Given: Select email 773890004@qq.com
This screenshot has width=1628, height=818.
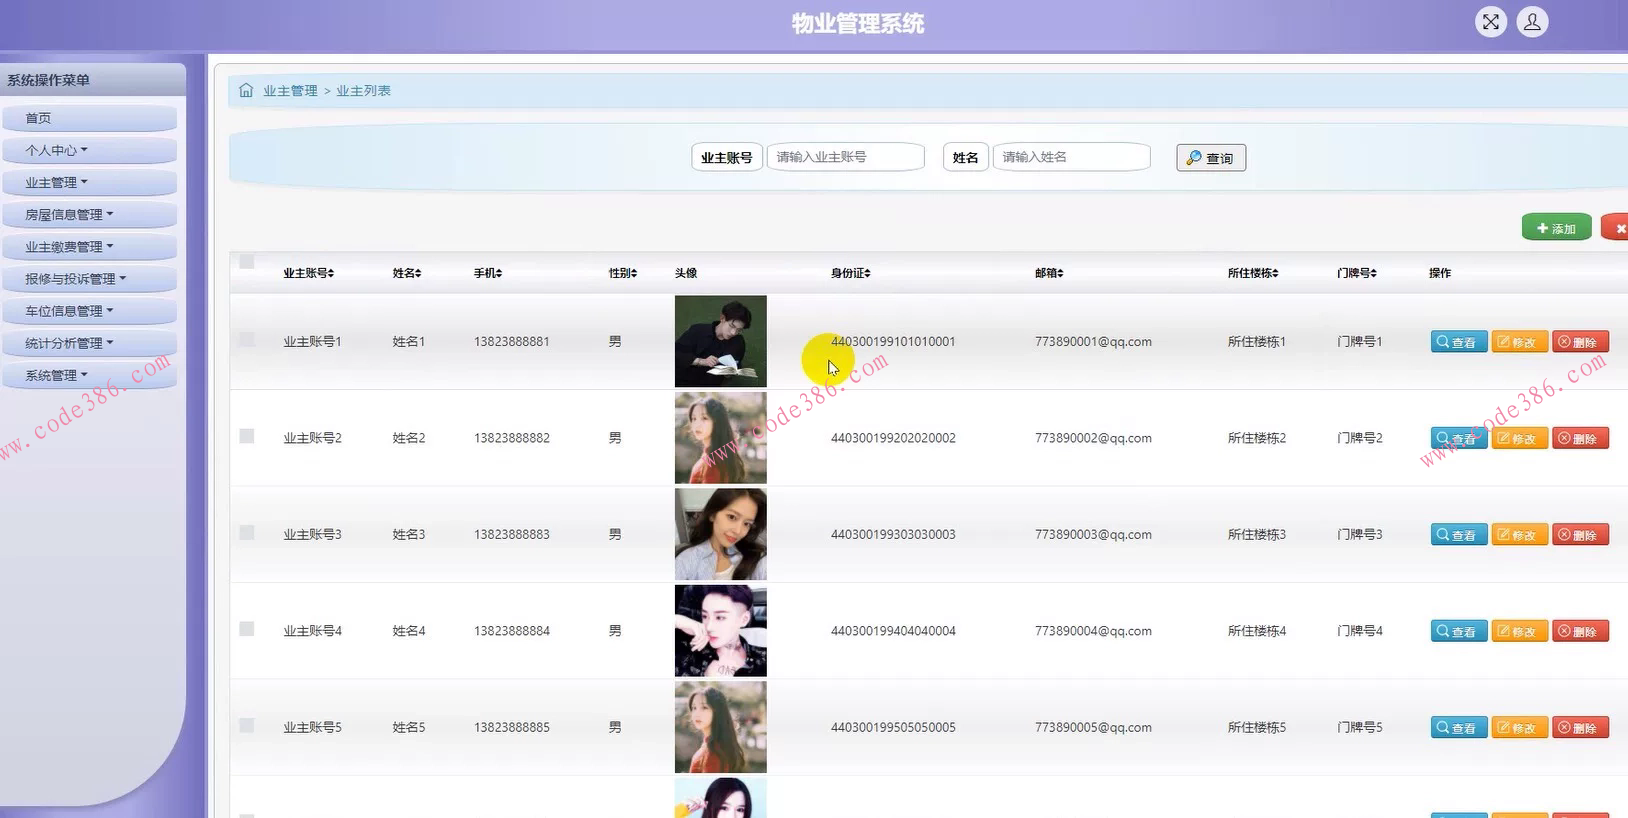Looking at the screenshot, I should coord(1093,631).
